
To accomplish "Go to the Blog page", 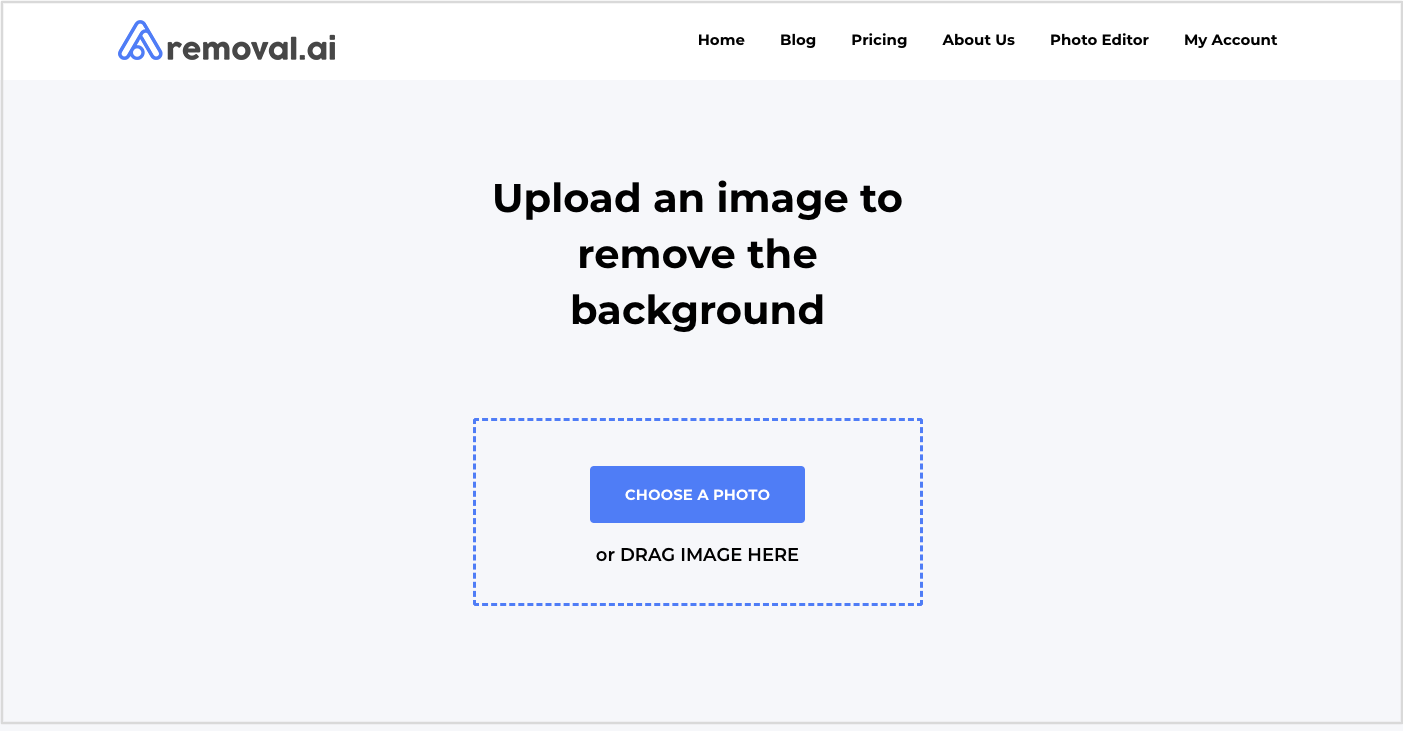I will click(798, 40).
